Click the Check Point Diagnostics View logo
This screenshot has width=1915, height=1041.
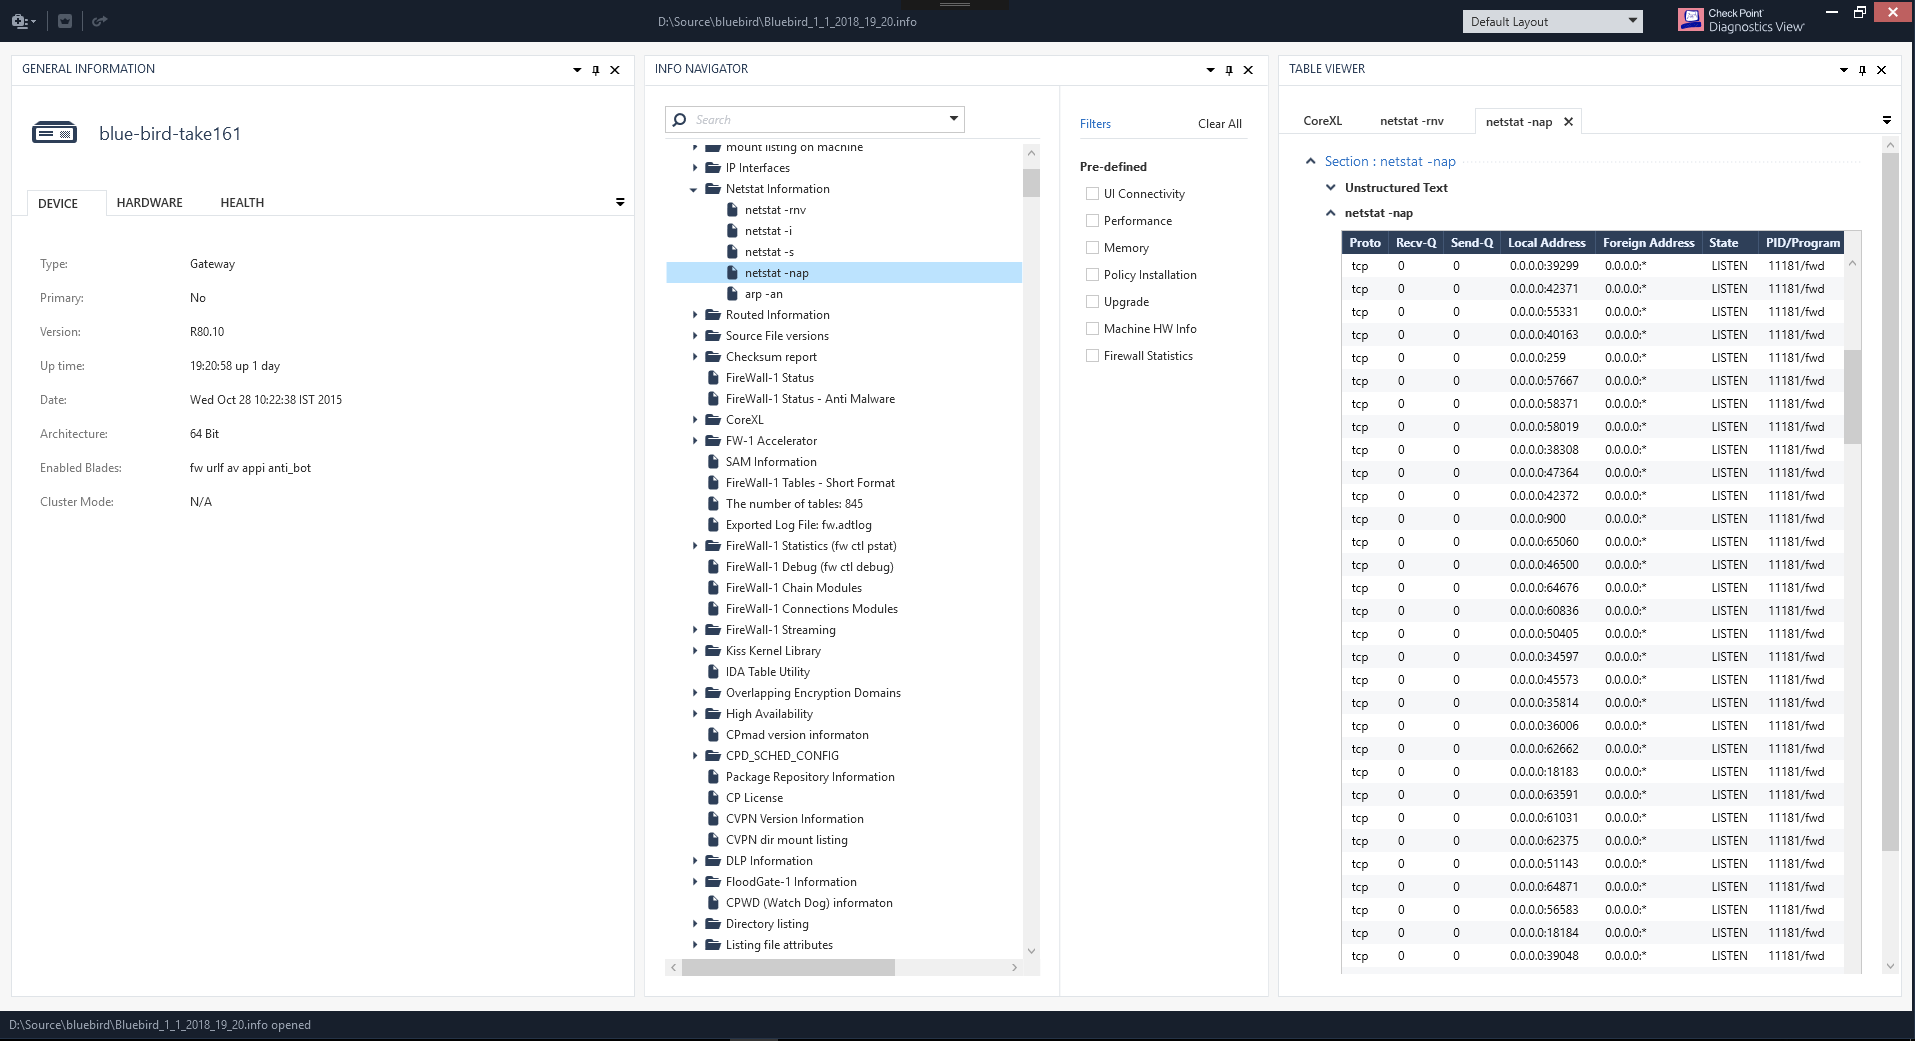click(x=1742, y=20)
